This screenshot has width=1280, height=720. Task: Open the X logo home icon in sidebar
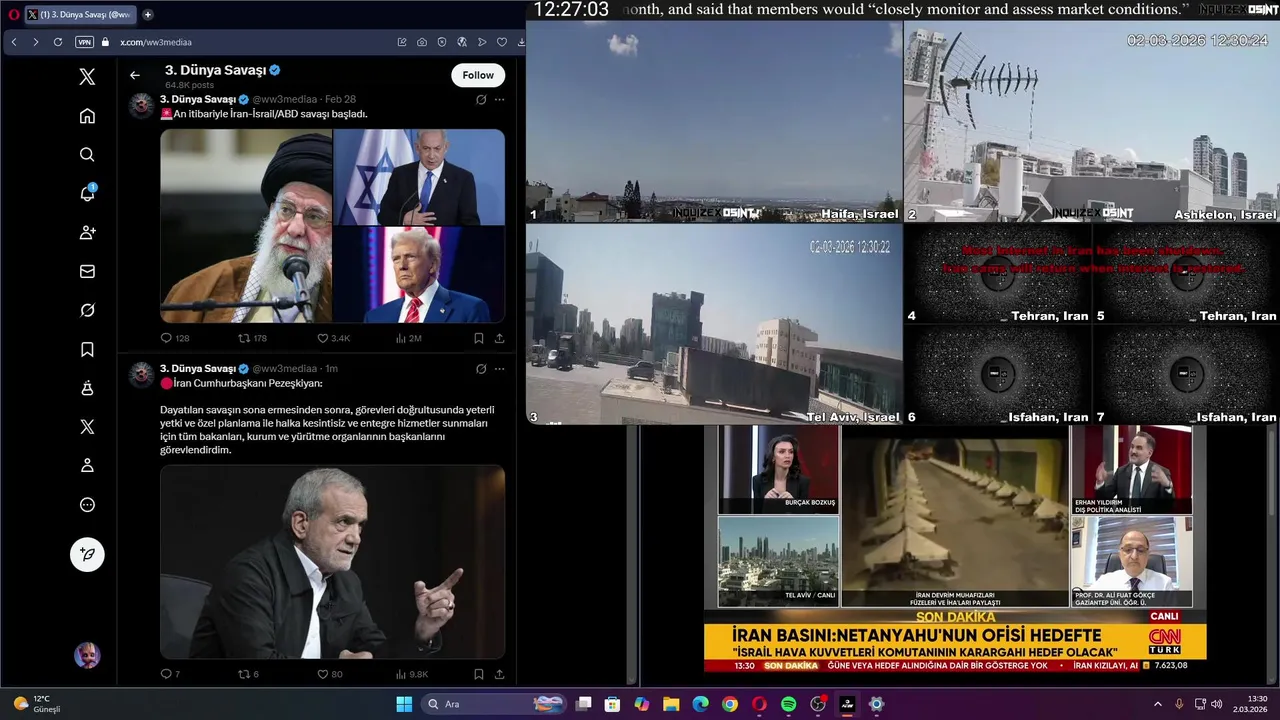(87, 77)
